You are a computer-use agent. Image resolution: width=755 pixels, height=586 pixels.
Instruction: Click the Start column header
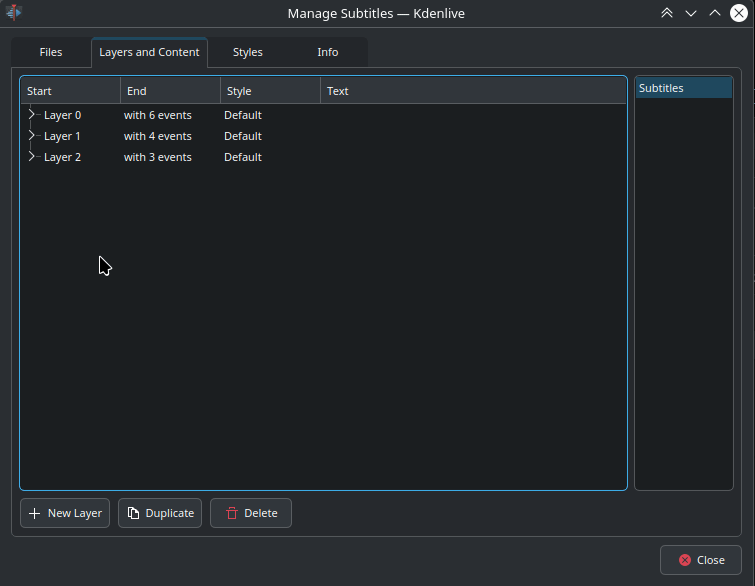70,91
